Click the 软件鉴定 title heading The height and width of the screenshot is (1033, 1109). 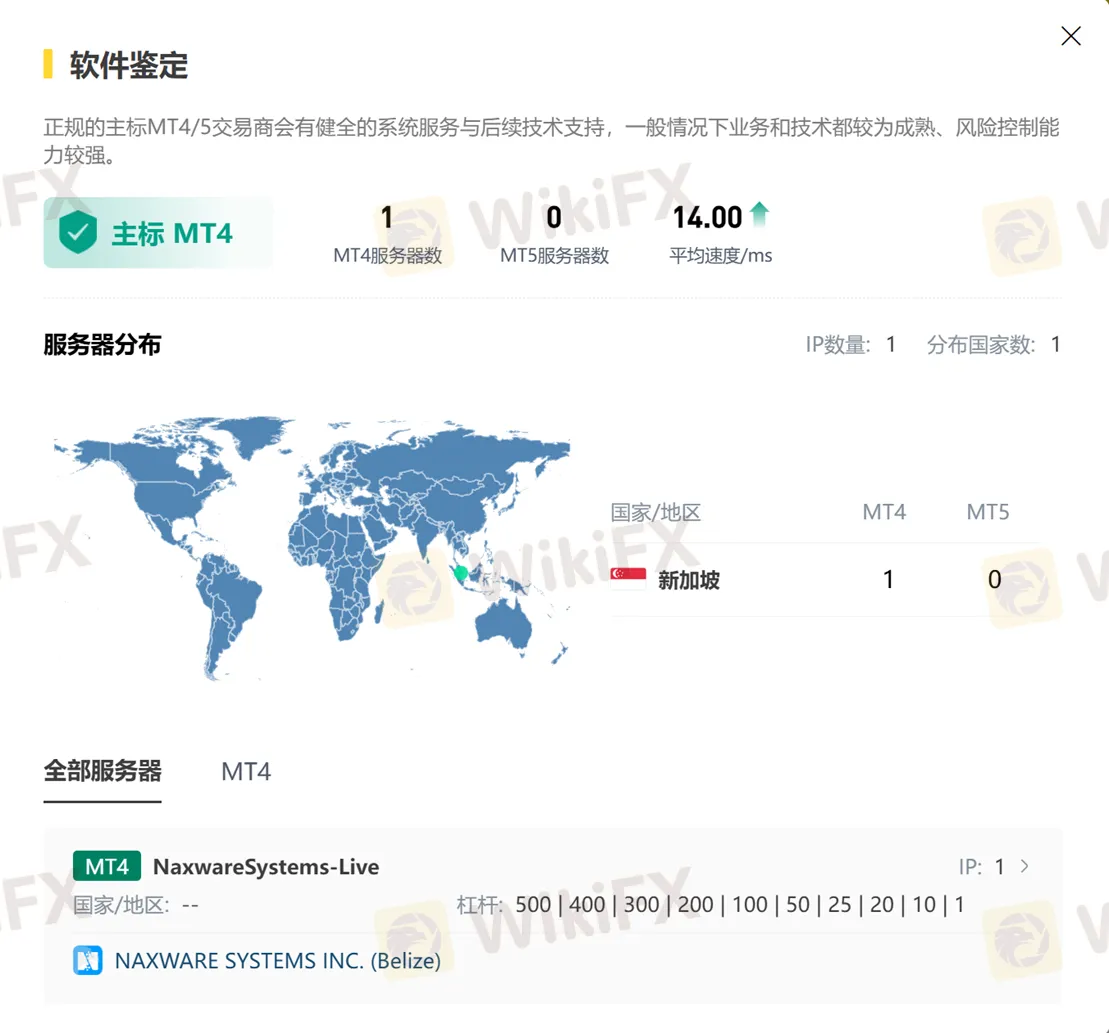coord(129,65)
